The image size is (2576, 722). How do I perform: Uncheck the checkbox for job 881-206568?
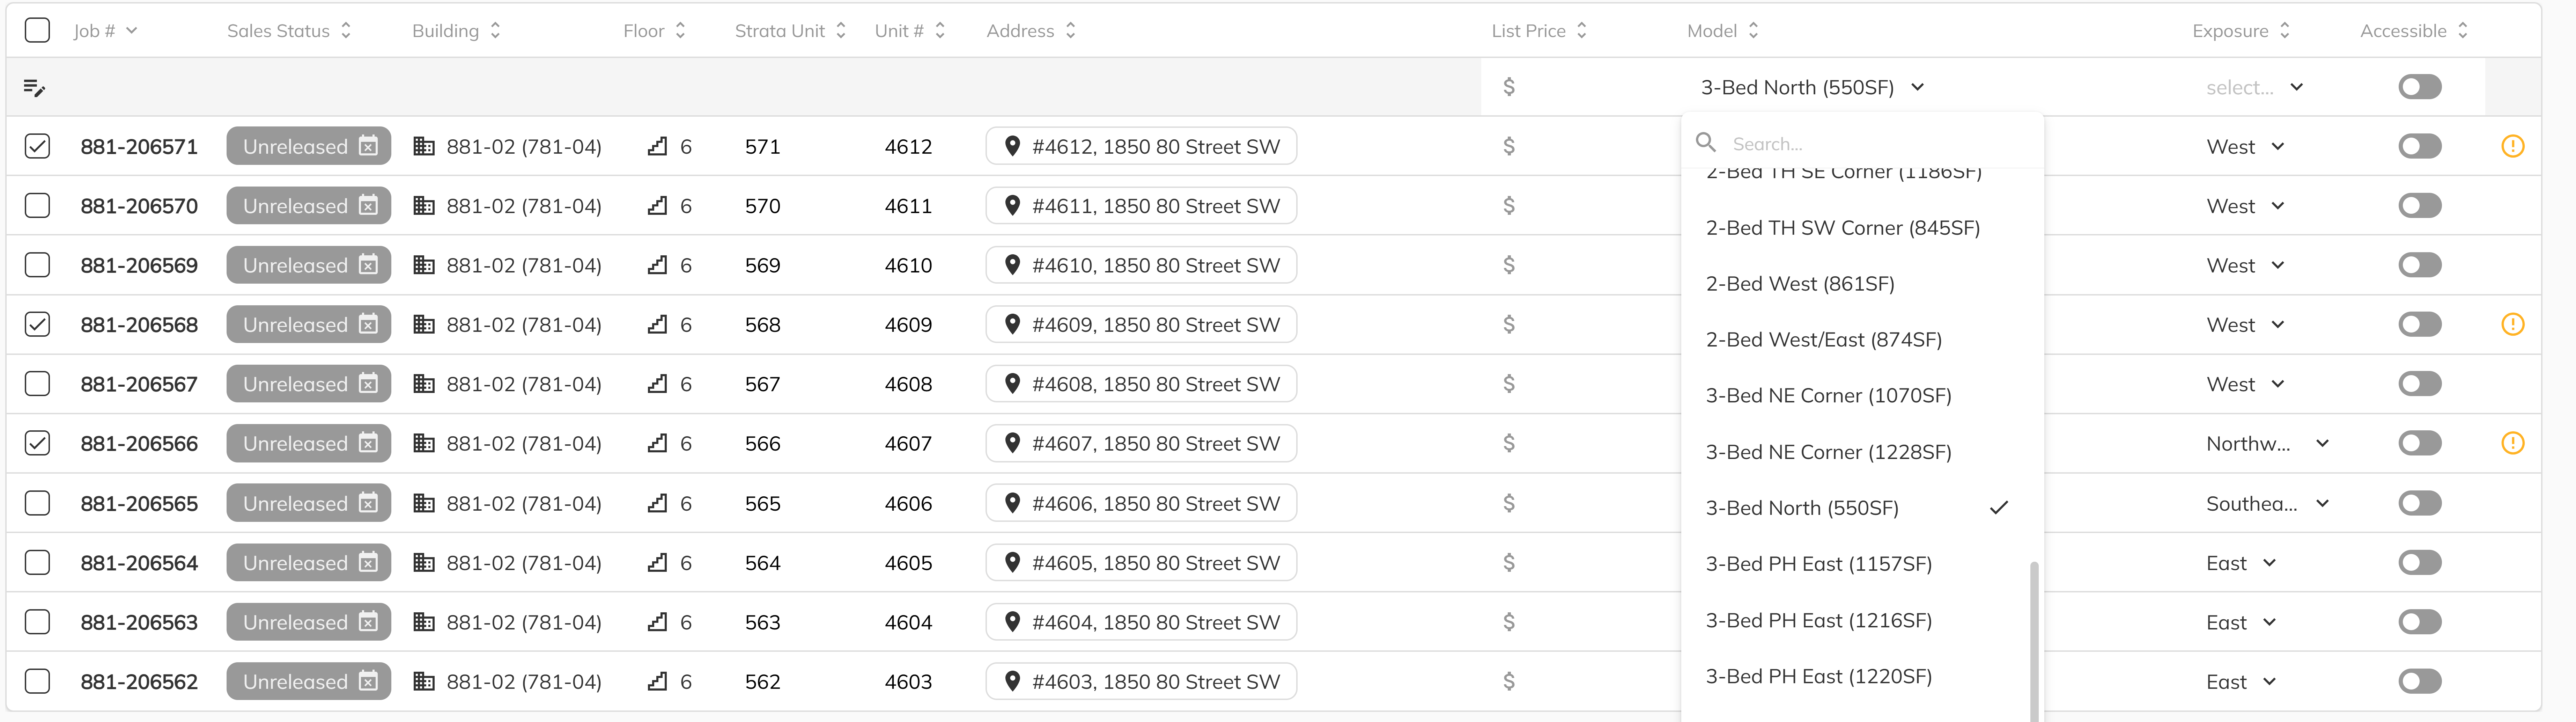[x=37, y=324]
